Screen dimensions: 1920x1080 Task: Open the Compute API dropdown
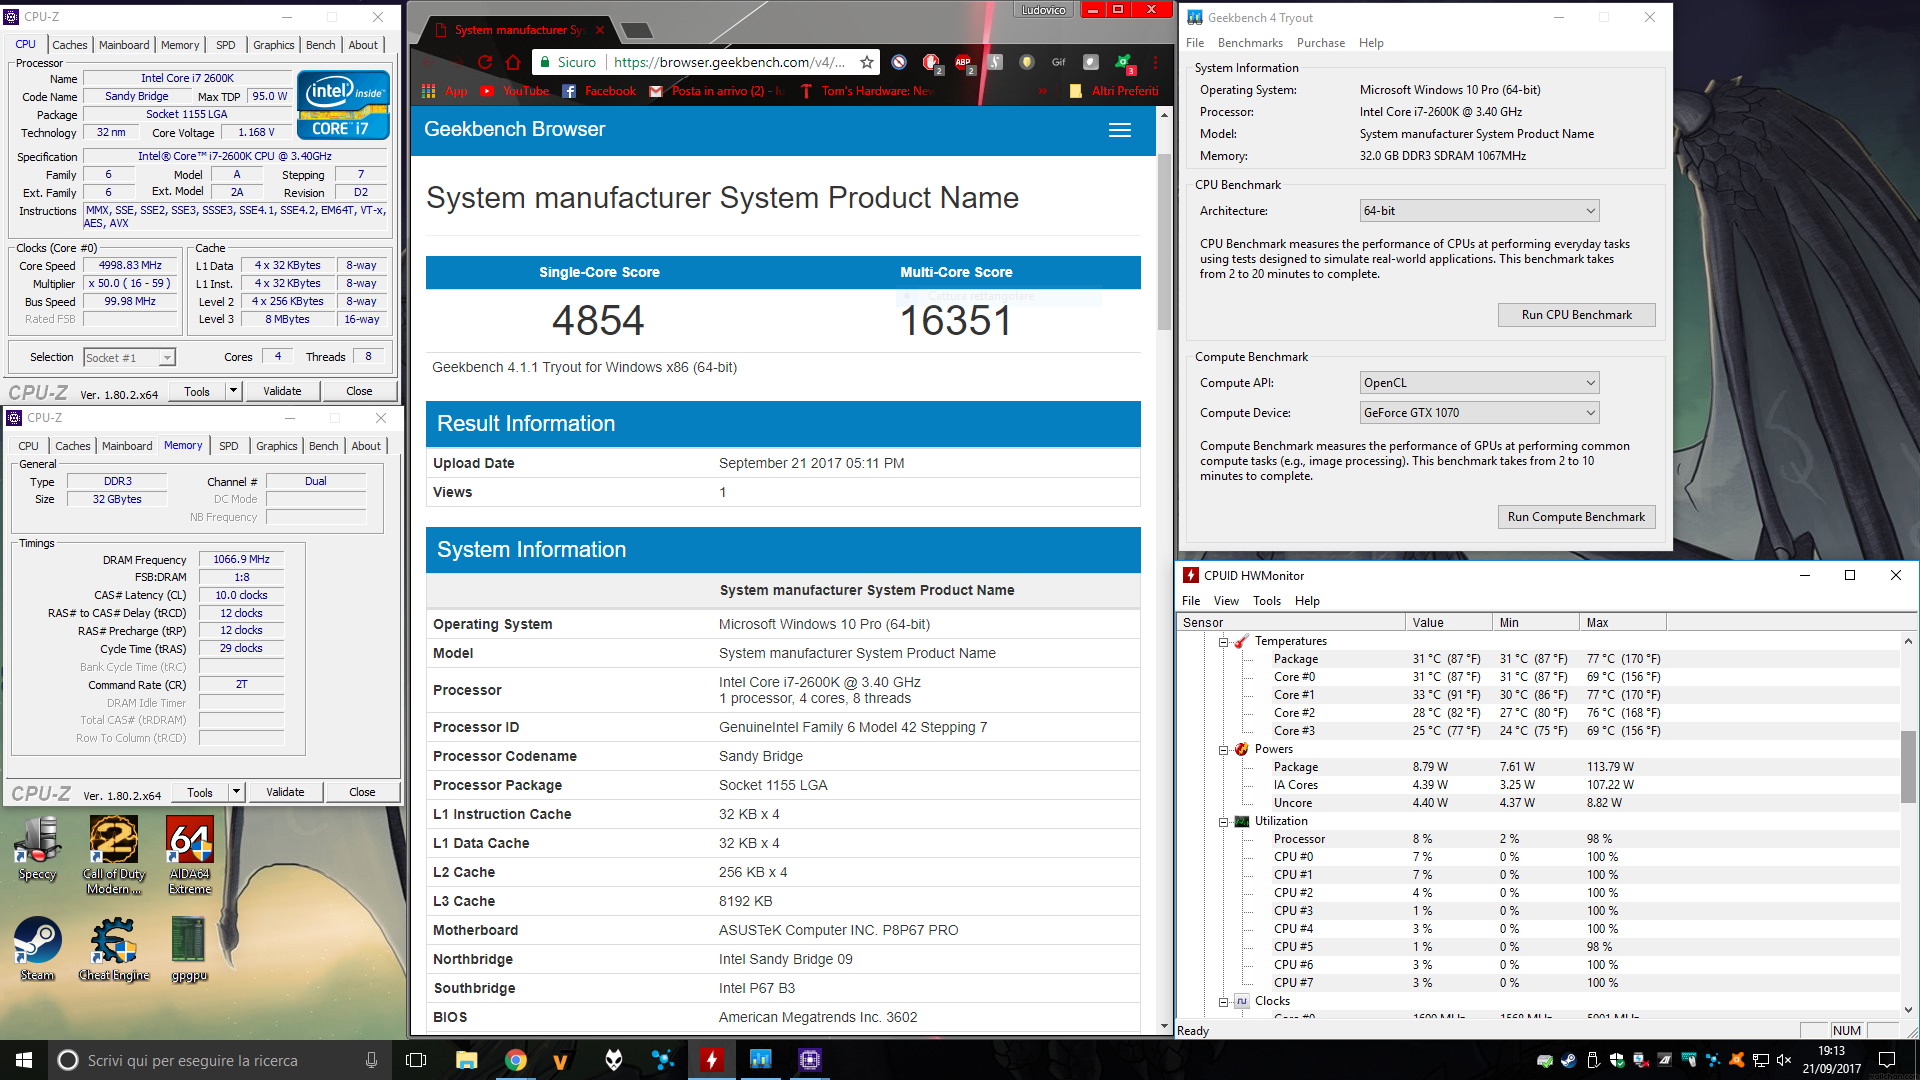[1479, 383]
